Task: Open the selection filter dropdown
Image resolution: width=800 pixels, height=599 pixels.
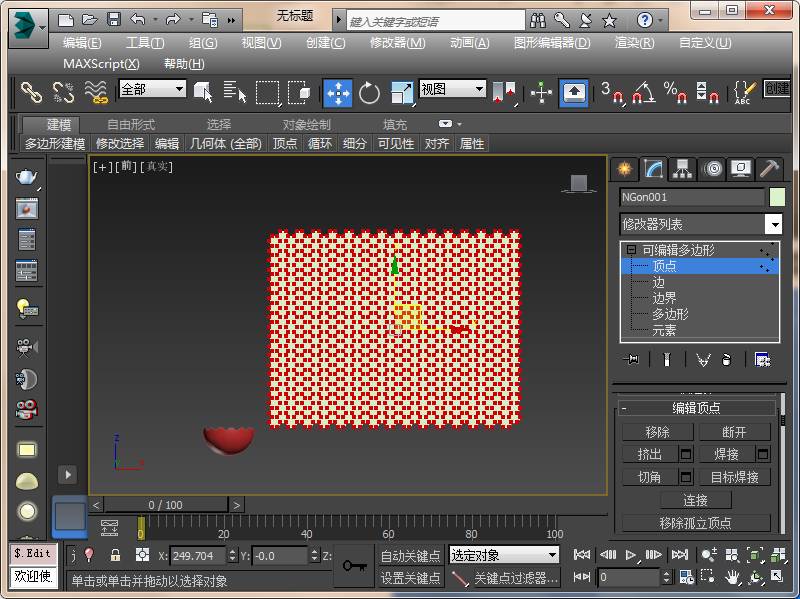Action: [x=152, y=89]
